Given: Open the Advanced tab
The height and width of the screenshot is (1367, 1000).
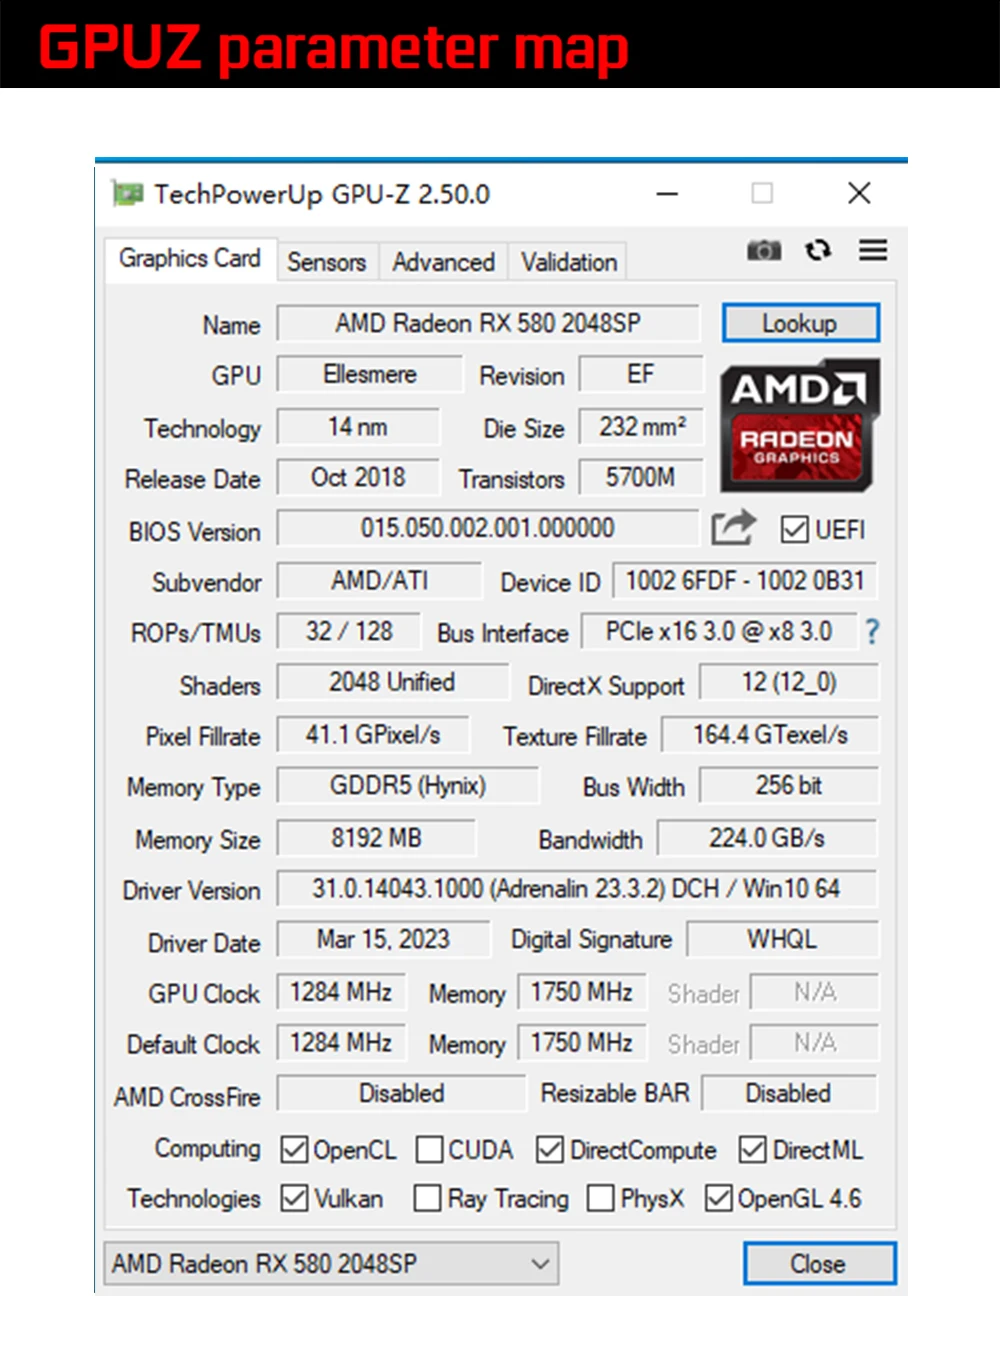Looking at the screenshot, I should [x=443, y=262].
